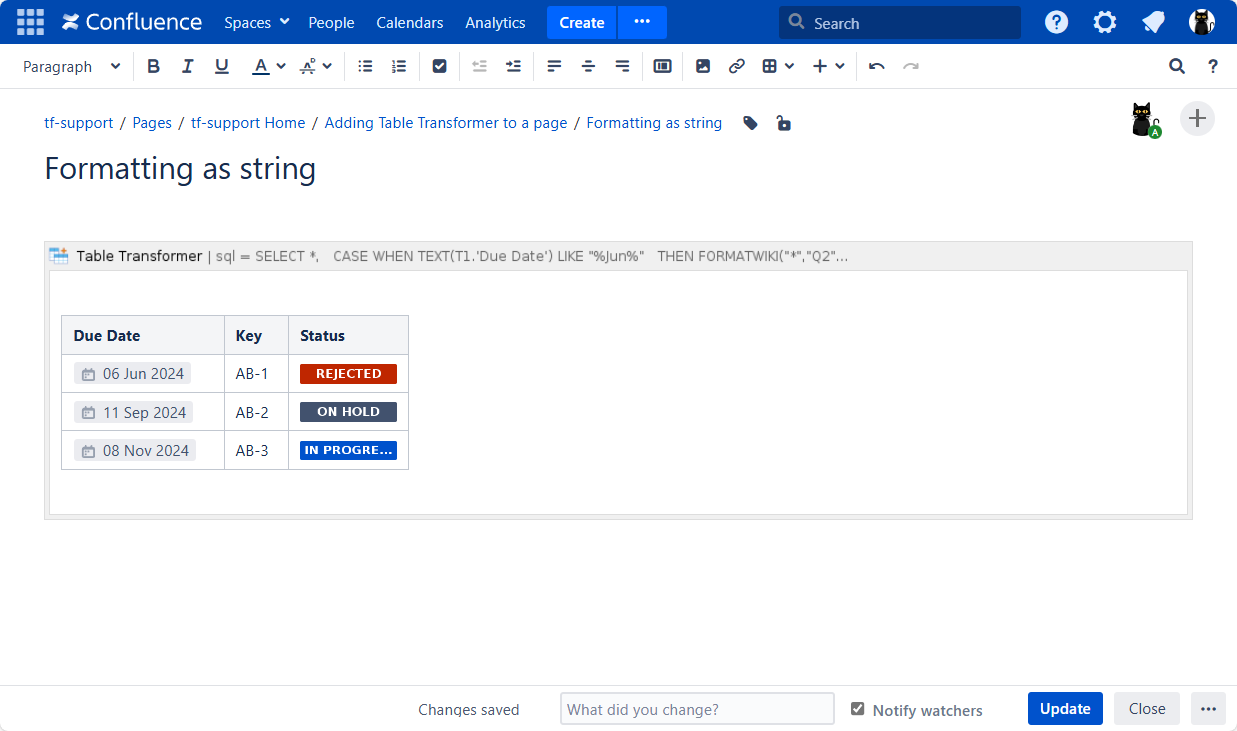Redo the last undone change
1237x731 pixels.
coord(911,66)
